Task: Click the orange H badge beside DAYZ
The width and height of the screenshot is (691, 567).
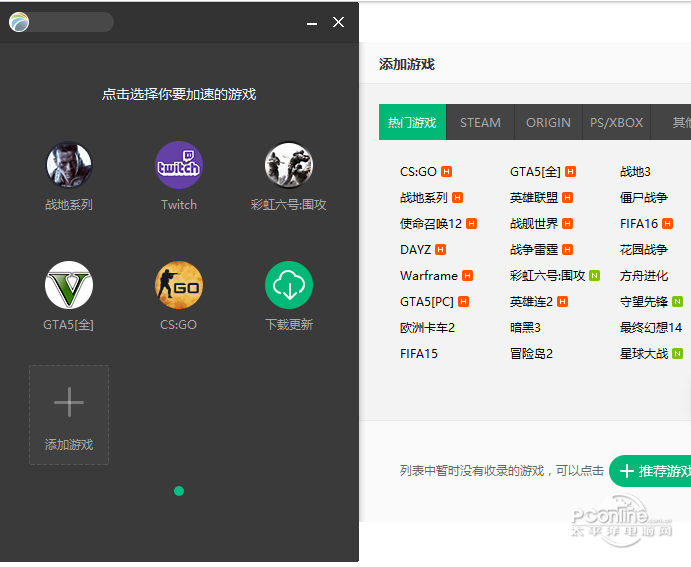Action: point(440,250)
